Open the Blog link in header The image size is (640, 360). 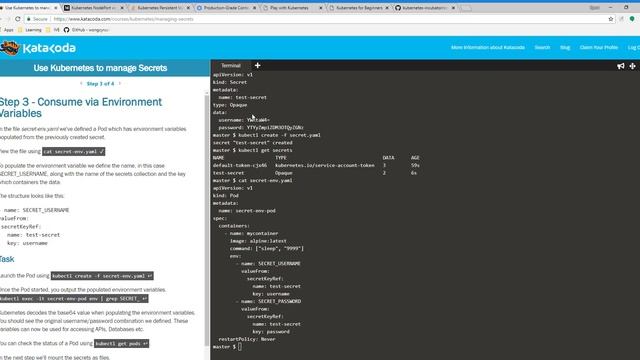(x=565, y=47)
